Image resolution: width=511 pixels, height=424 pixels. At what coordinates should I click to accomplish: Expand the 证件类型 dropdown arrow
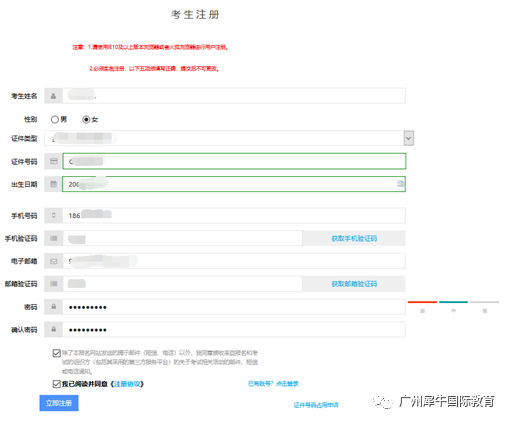tap(409, 138)
